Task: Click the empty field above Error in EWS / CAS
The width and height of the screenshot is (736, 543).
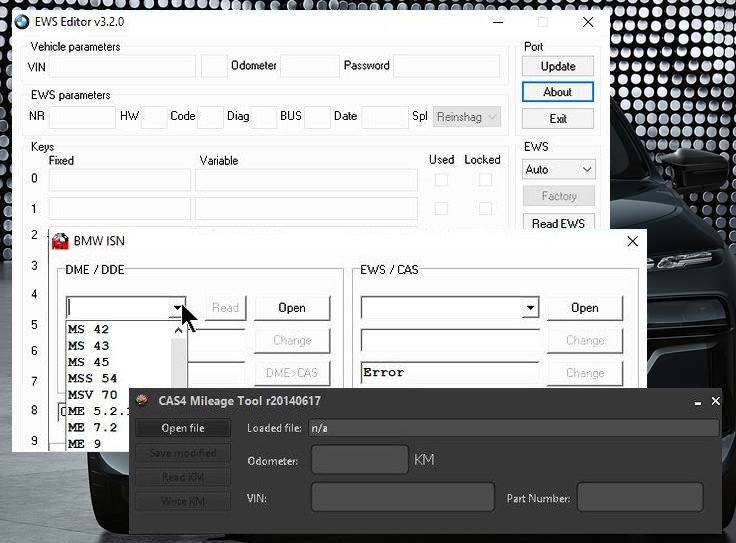Action: (x=450, y=340)
